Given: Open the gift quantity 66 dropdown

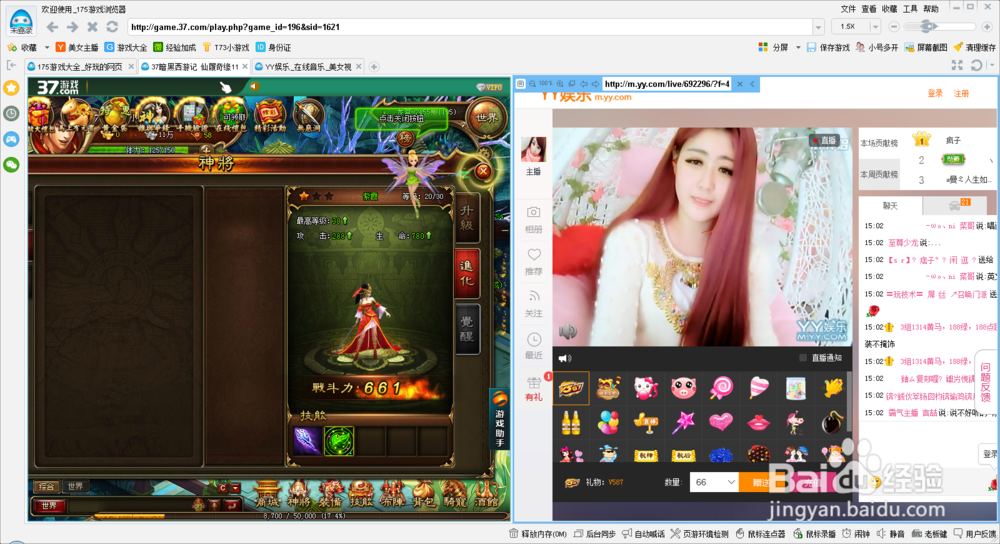Looking at the screenshot, I should (714, 482).
